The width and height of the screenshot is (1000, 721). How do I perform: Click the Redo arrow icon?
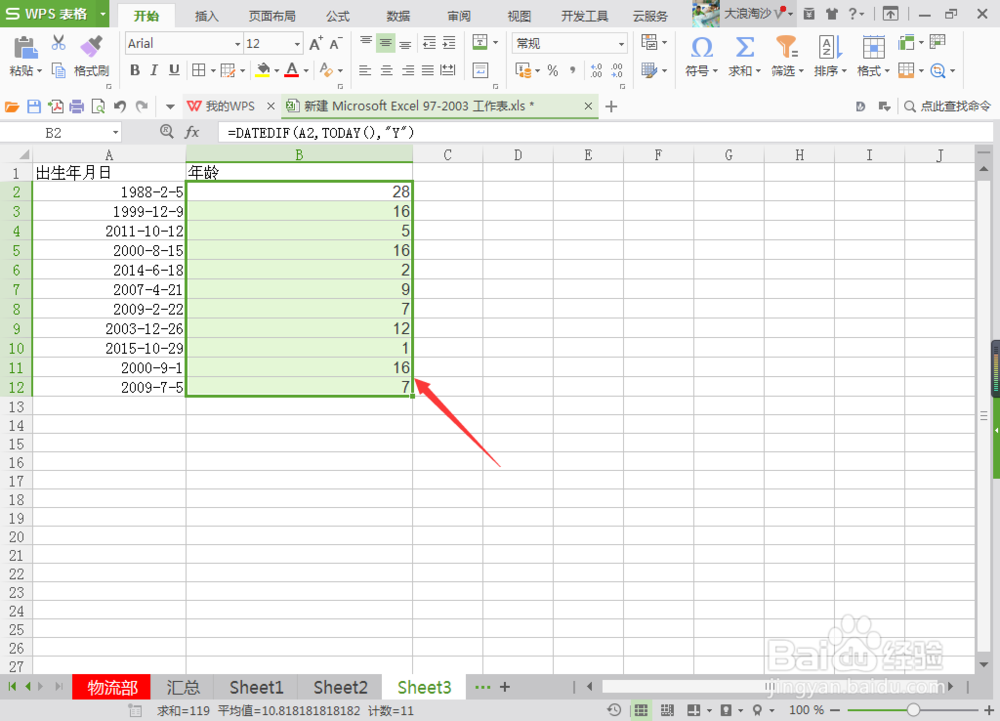(x=142, y=106)
